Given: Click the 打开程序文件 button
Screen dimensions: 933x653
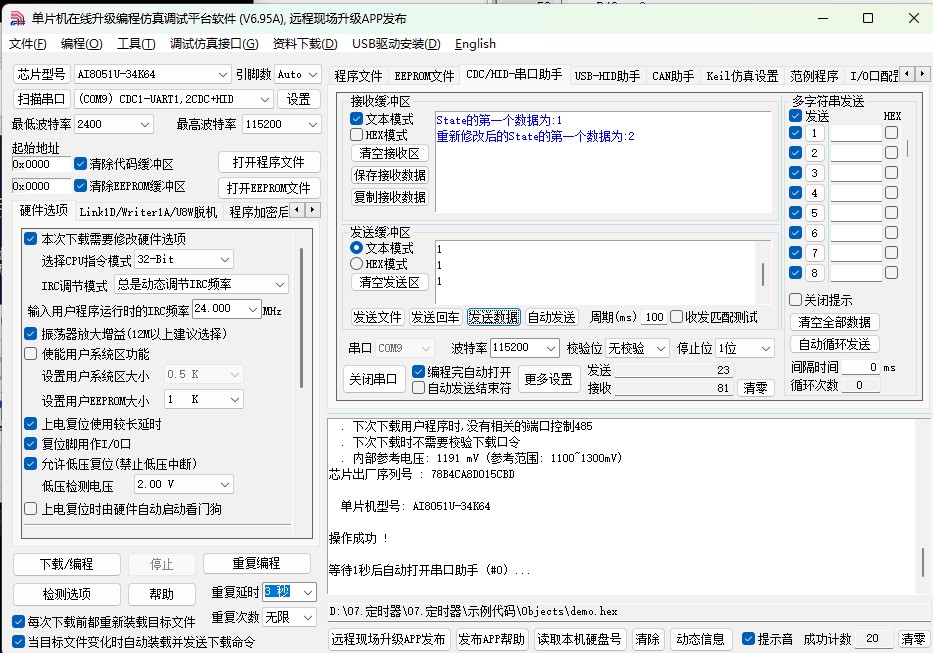Looking at the screenshot, I should coord(269,162).
